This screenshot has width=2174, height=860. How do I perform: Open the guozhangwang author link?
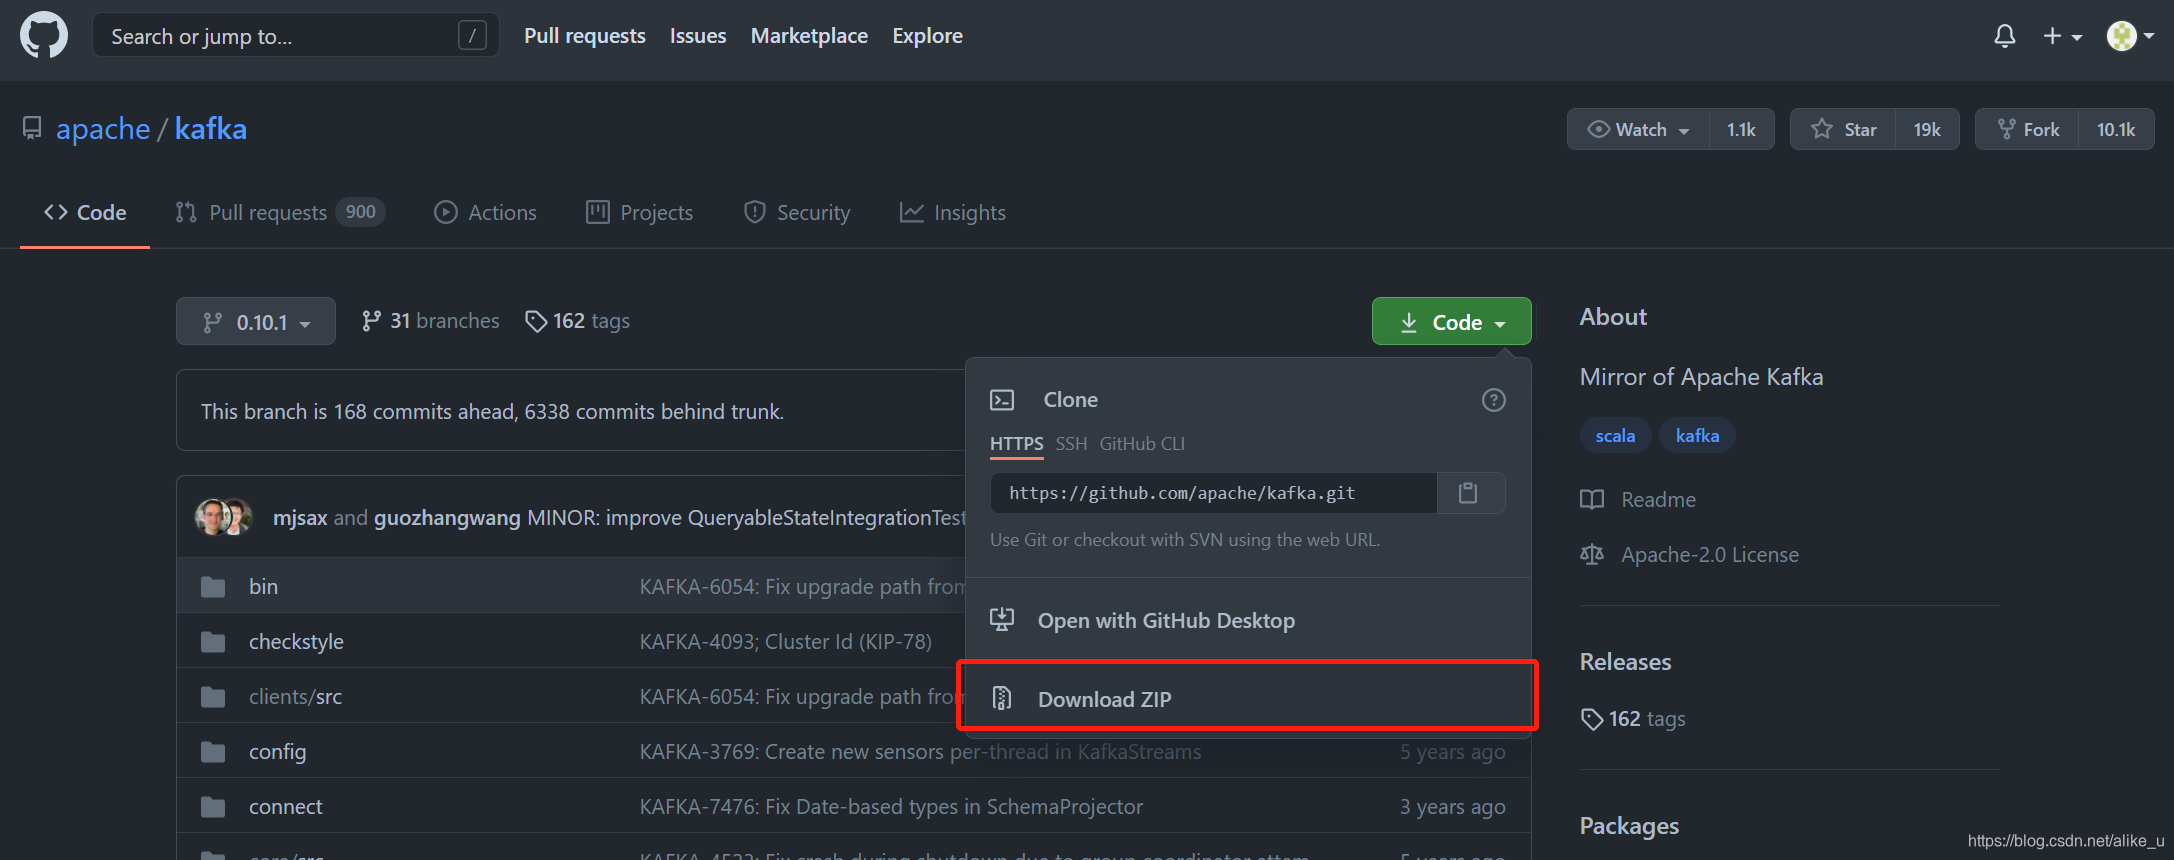(447, 518)
